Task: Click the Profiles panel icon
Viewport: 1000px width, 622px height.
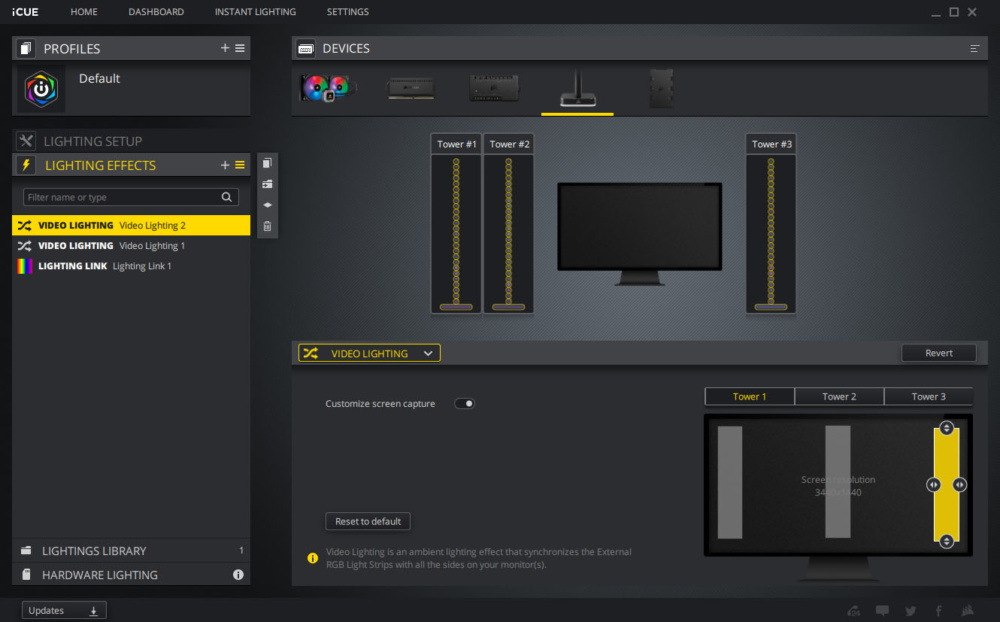Action: [x=26, y=48]
